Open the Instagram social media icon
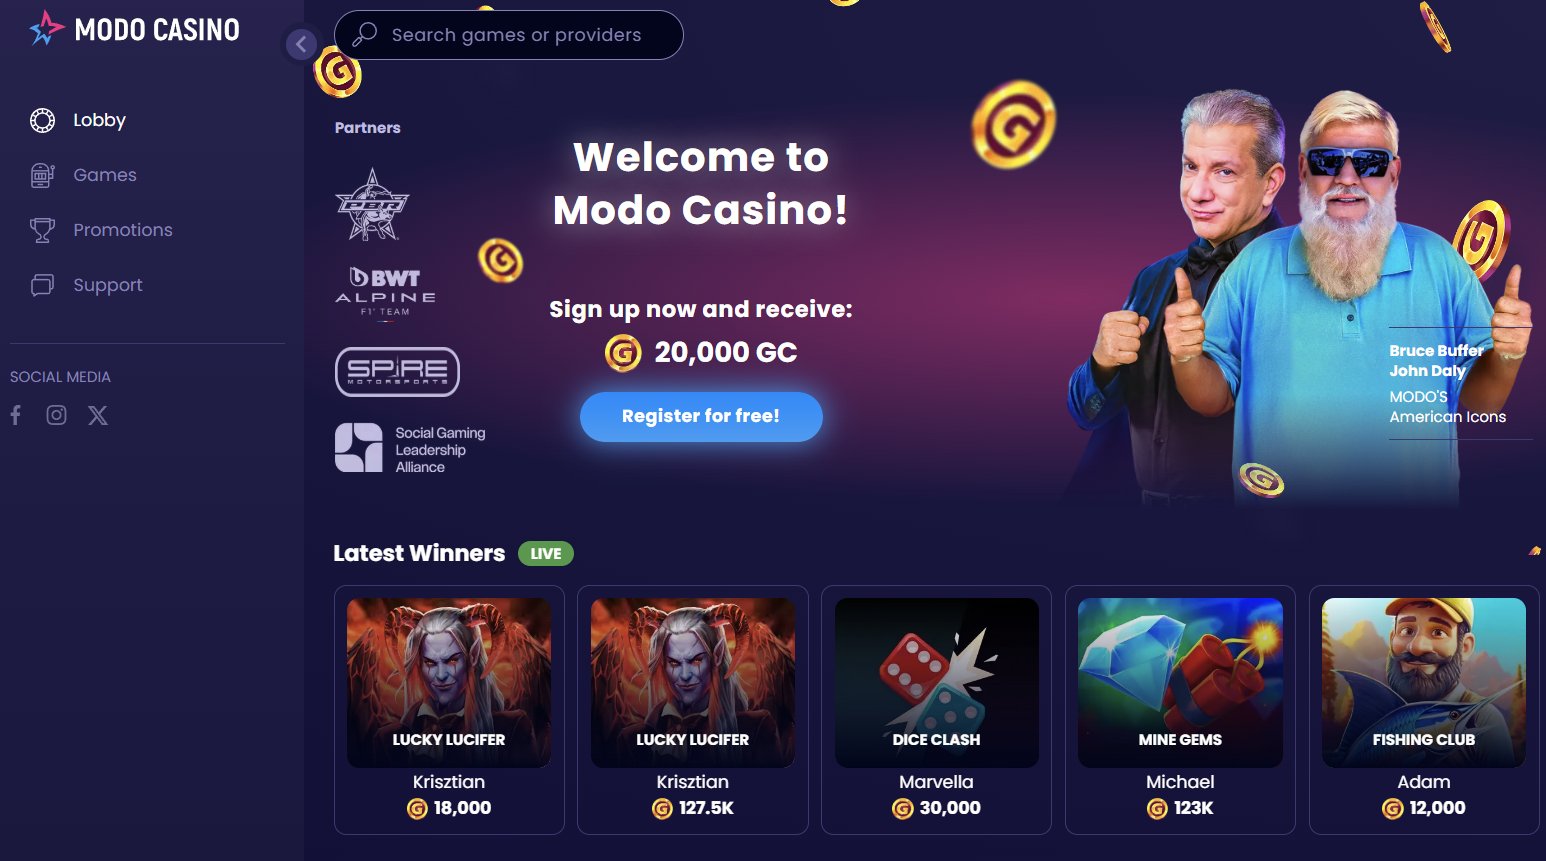The width and height of the screenshot is (1546, 861). (57, 415)
